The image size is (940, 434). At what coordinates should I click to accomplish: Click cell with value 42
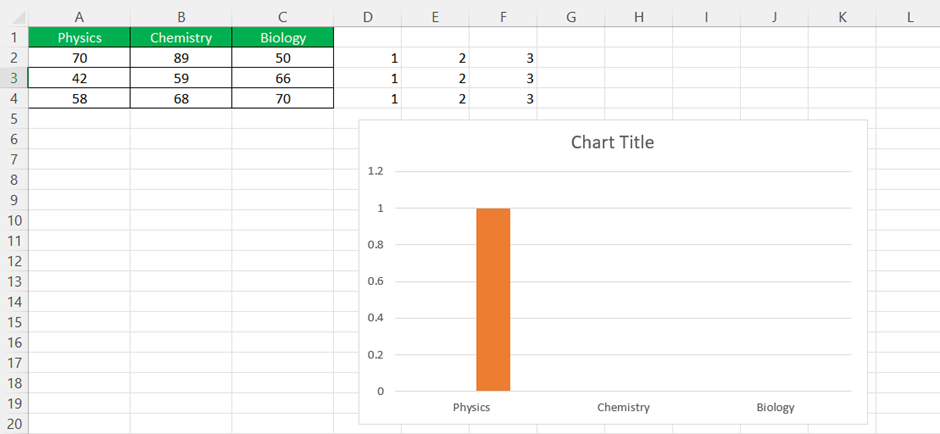(79, 79)
